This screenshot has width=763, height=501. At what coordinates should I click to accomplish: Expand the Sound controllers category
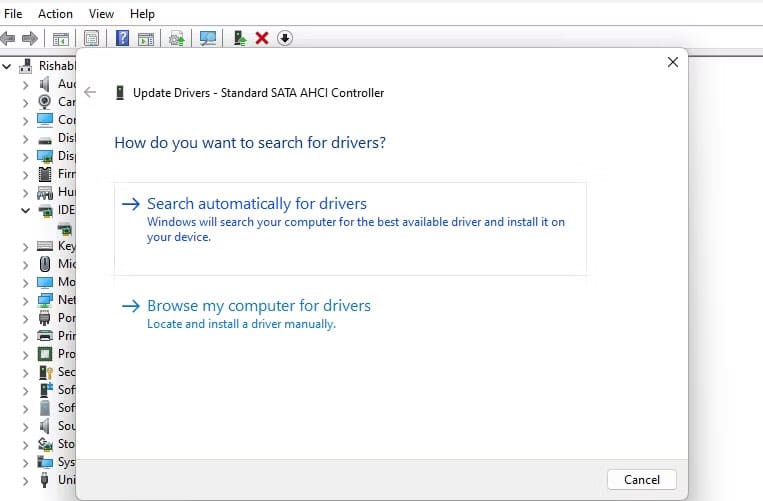pyautogui.click(x=25, y=427)
